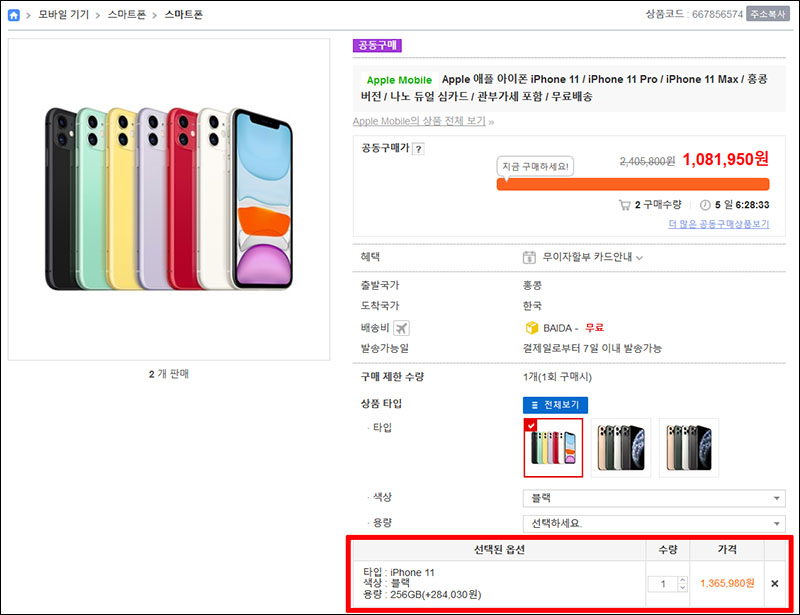The height and width of the screenshot is (615, 800).
Task: Click 5 일 6:28:33 countdown text
Action: (742, 205)
